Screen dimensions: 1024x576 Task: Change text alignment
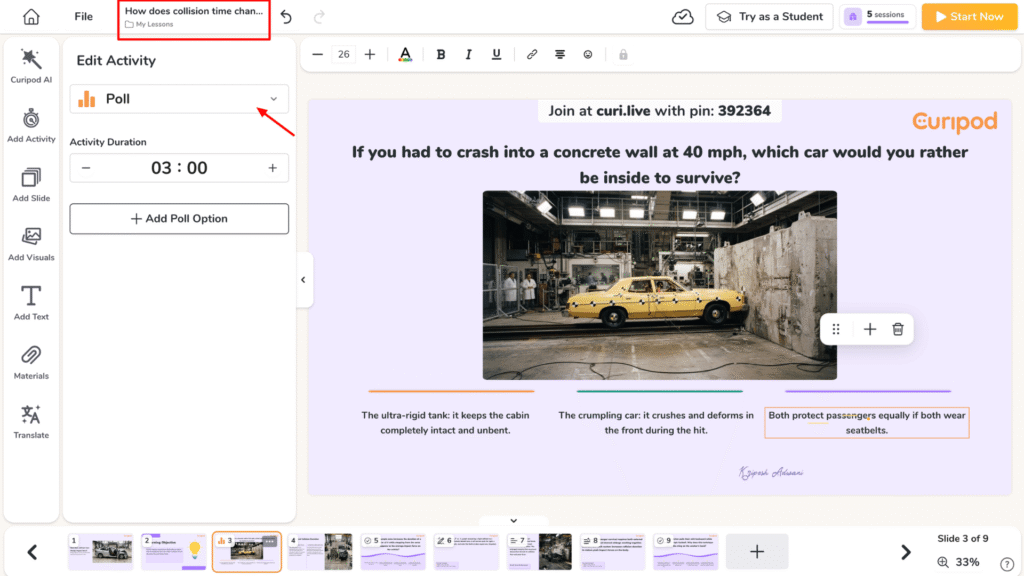(x=560, y=54)
